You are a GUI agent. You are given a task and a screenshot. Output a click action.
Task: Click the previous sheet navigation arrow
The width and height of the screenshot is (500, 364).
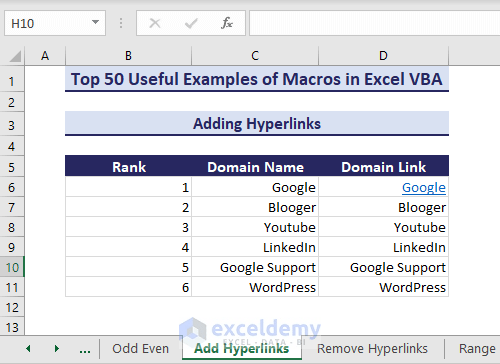(28, 349)
